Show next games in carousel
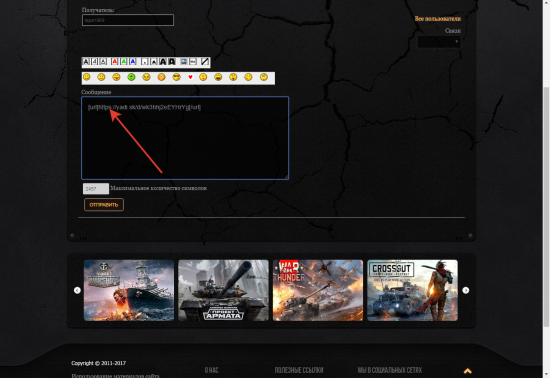The image size is (550, 378). [465, 290]
